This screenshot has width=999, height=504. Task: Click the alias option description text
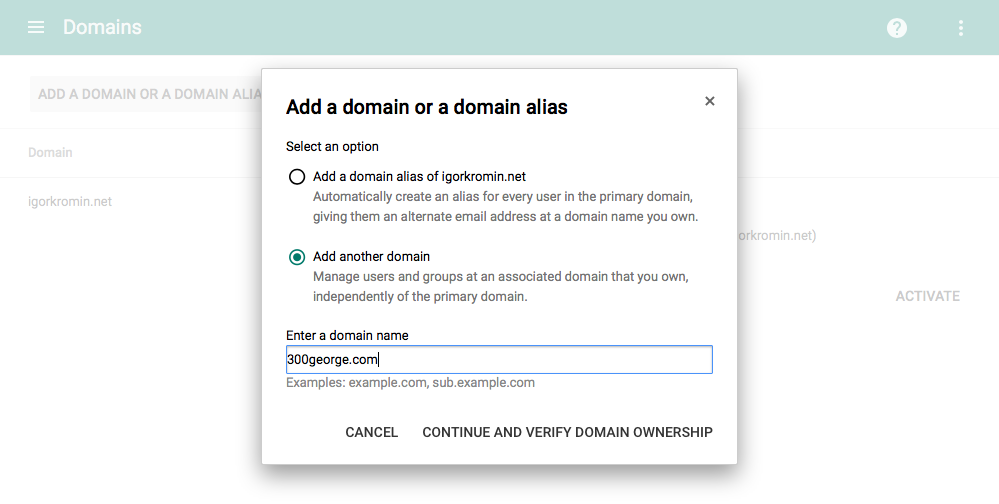(x=505, y=206)
